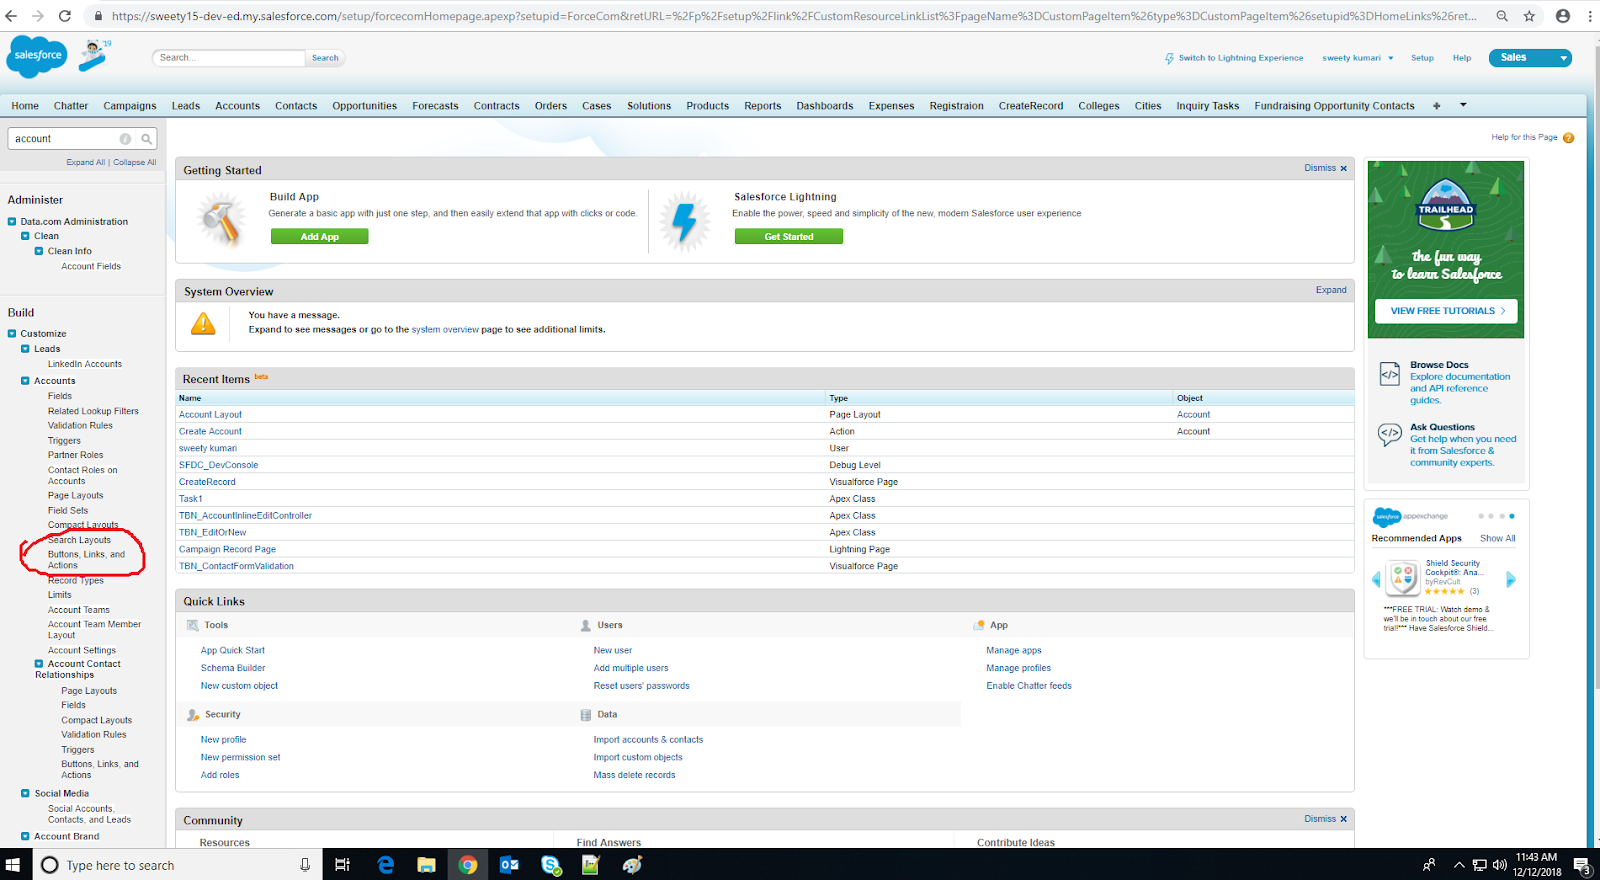1600x880 pixels.
Task: Click Expand All in the sidebar
Action: (86, 162)
